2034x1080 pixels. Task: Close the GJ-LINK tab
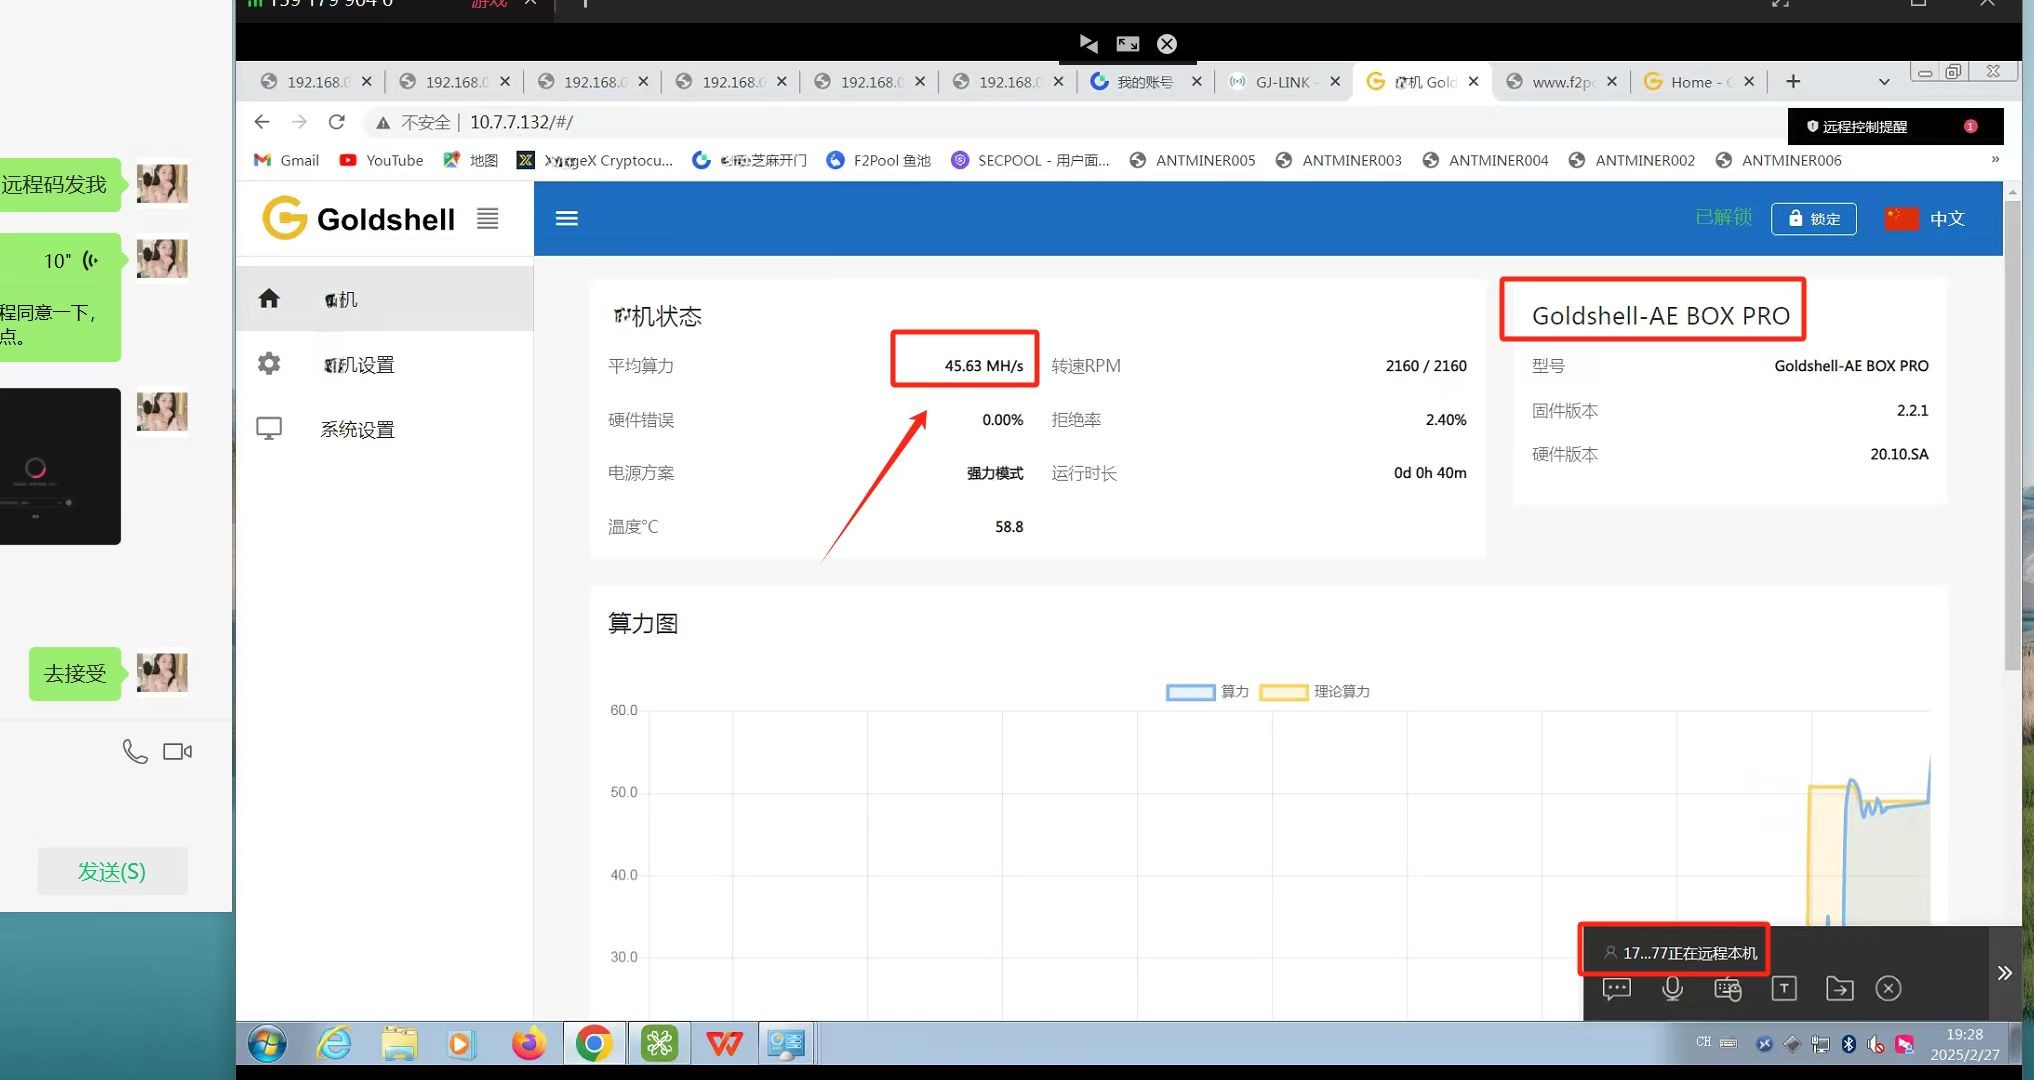pyautogui.click(x=1335, y=82)
